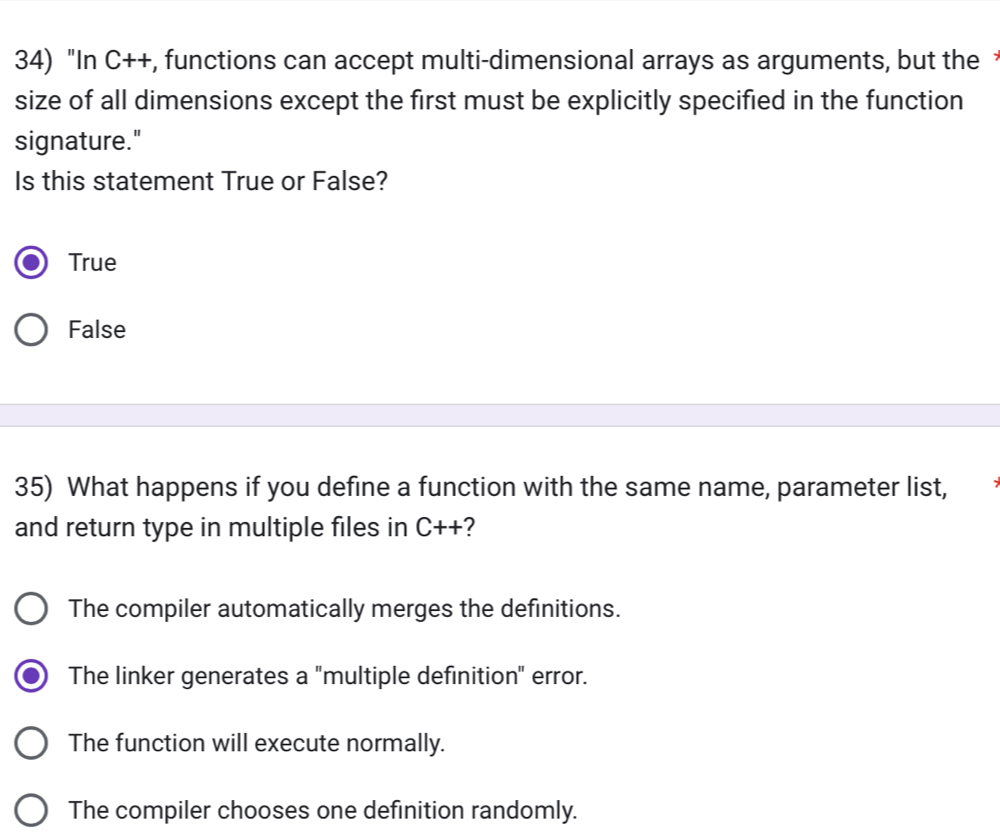Click the executes normally answer label text
The width and height of the screenshot is (1000, 840).
pyautogui.click(x=255, y=742)
